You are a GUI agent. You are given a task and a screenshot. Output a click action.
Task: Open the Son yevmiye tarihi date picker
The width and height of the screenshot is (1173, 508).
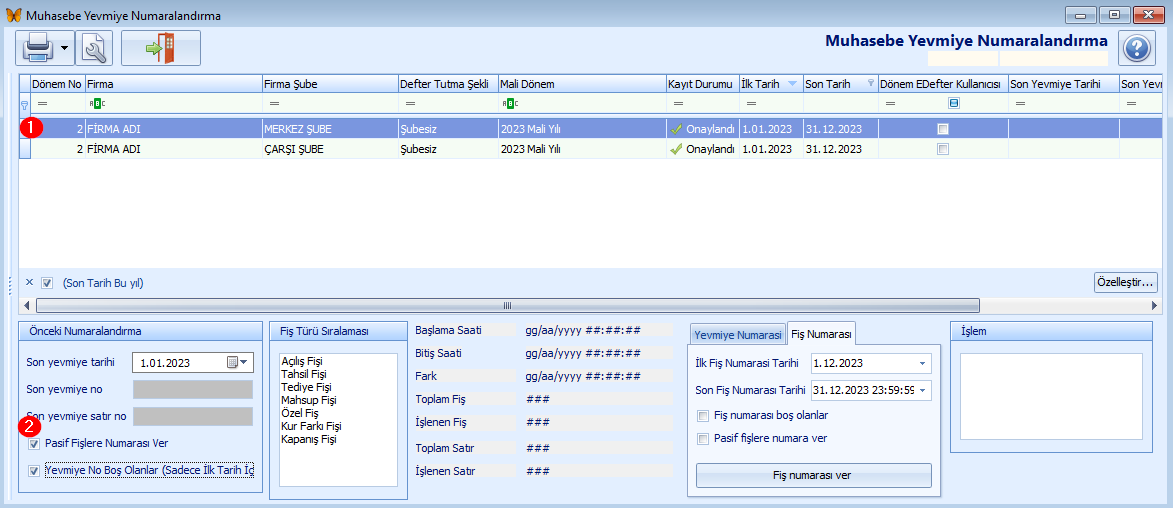(x=239, y=362)
